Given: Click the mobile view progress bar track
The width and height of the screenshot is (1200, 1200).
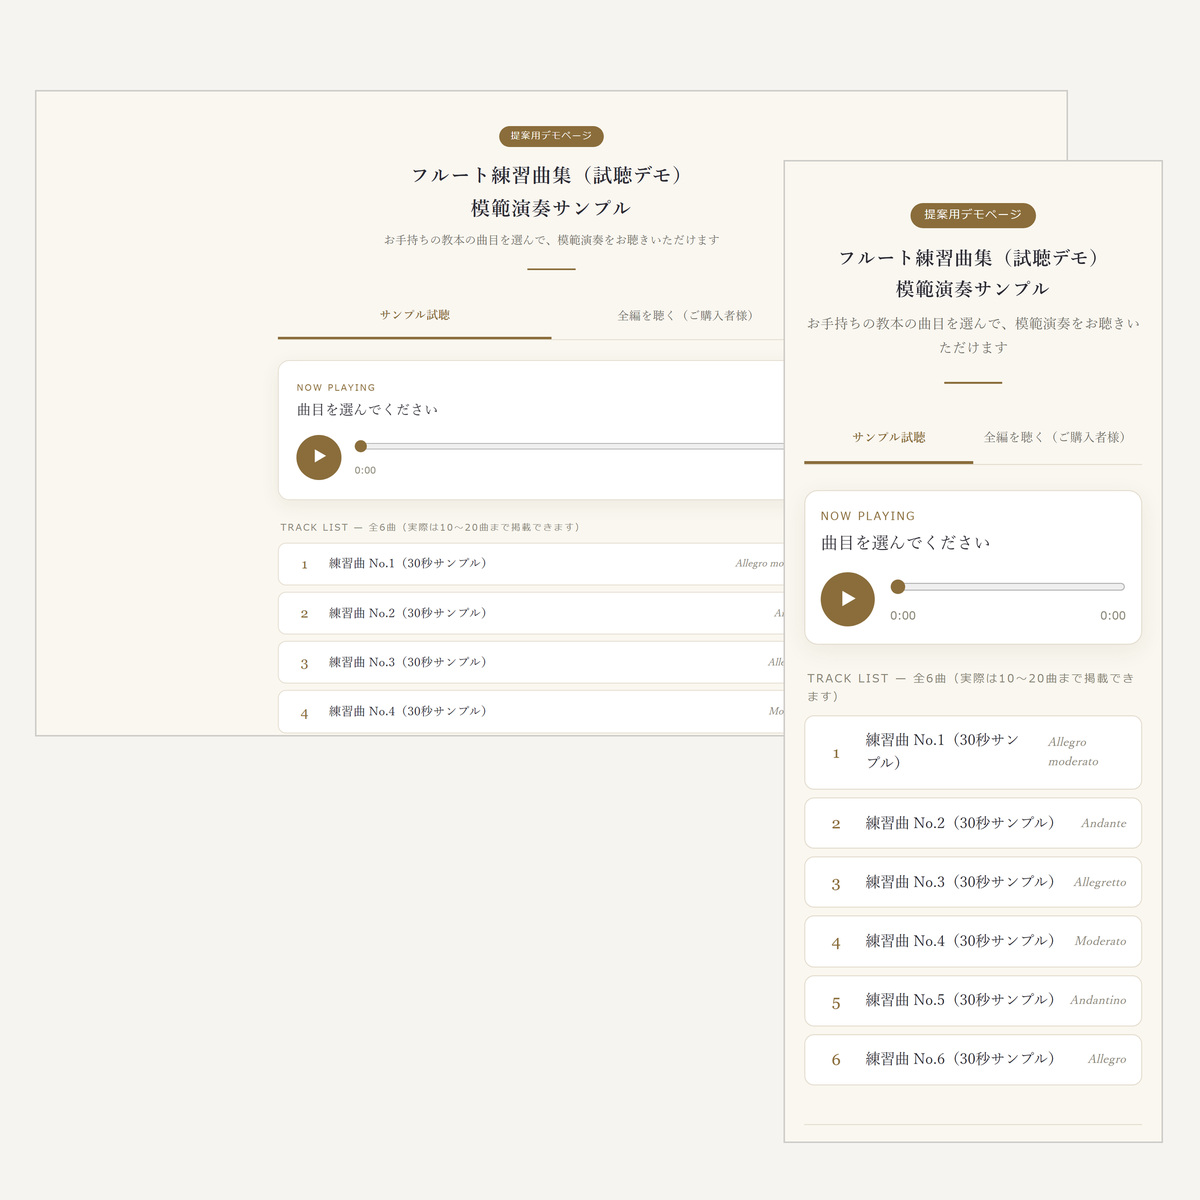Looking at the screenshot, I should [x=1008, y=587].
